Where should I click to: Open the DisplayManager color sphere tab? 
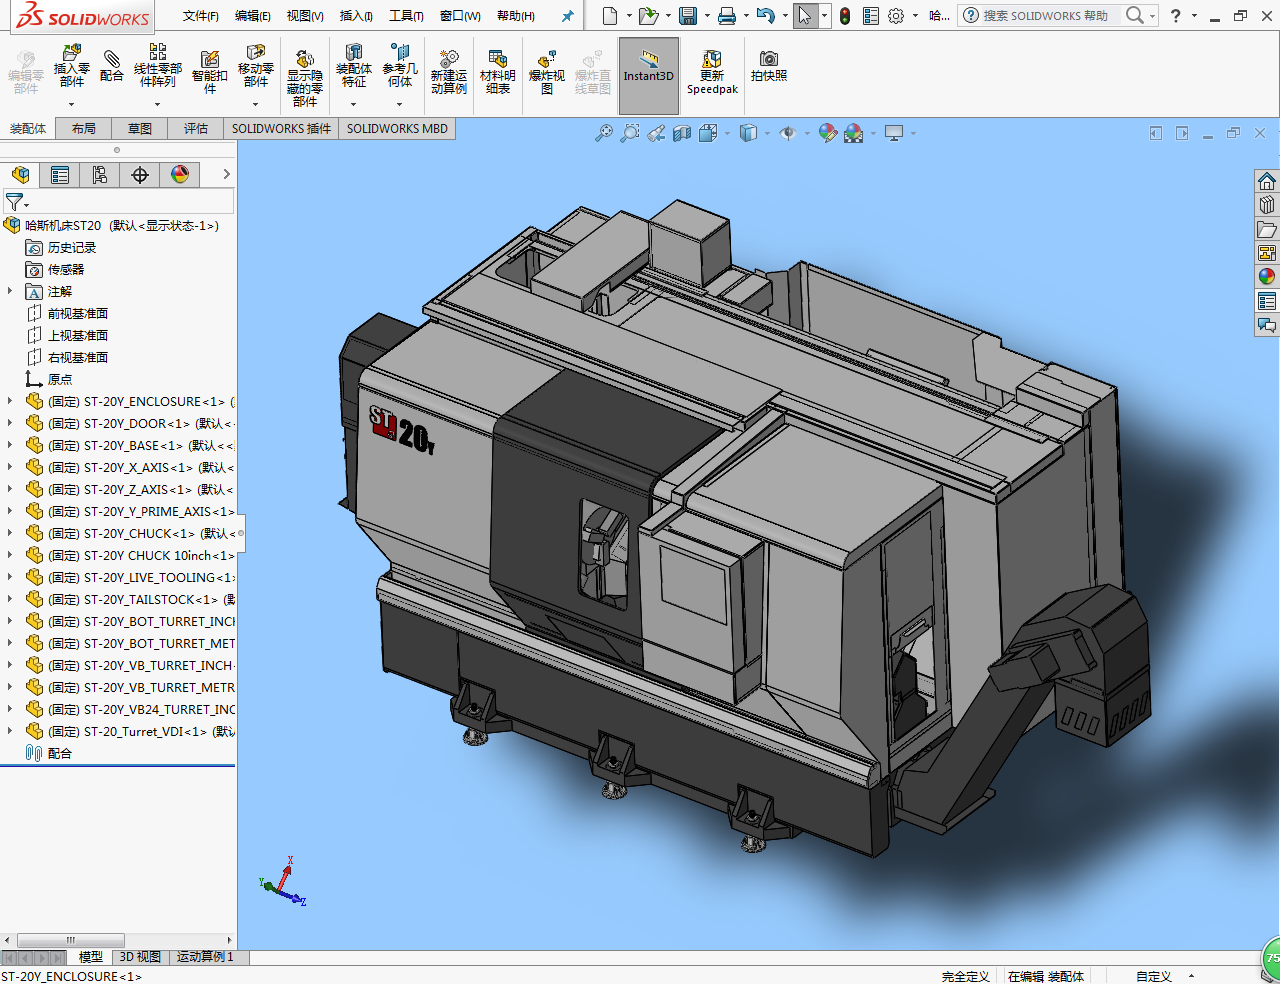[x=180, y=175]
